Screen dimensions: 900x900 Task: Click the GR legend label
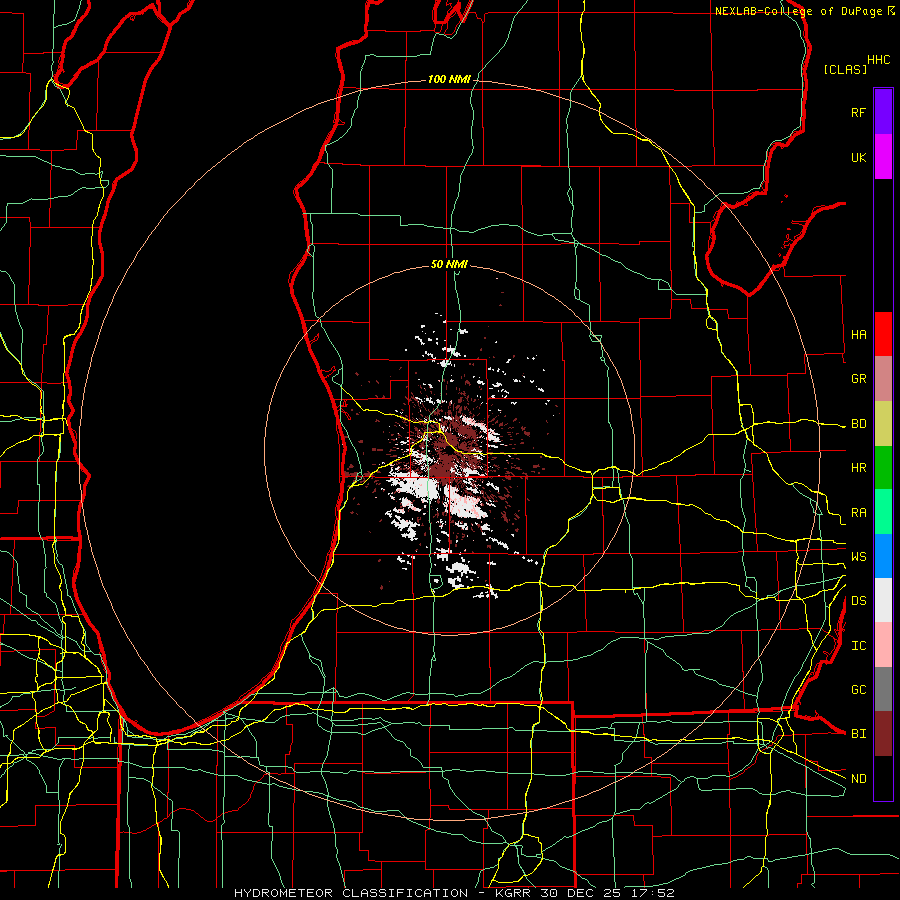coord(858,379)
